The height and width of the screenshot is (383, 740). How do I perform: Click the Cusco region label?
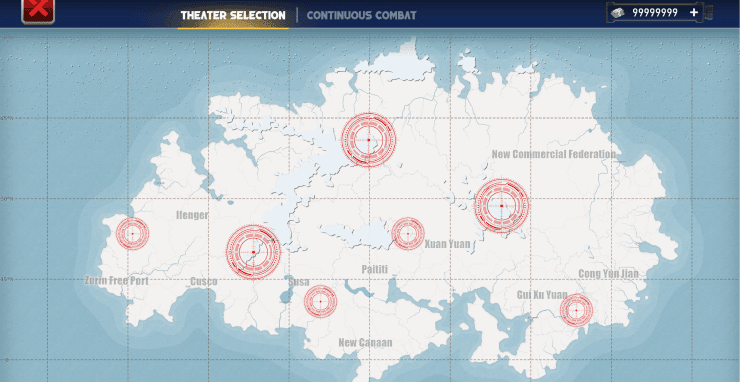click(204, 282)
